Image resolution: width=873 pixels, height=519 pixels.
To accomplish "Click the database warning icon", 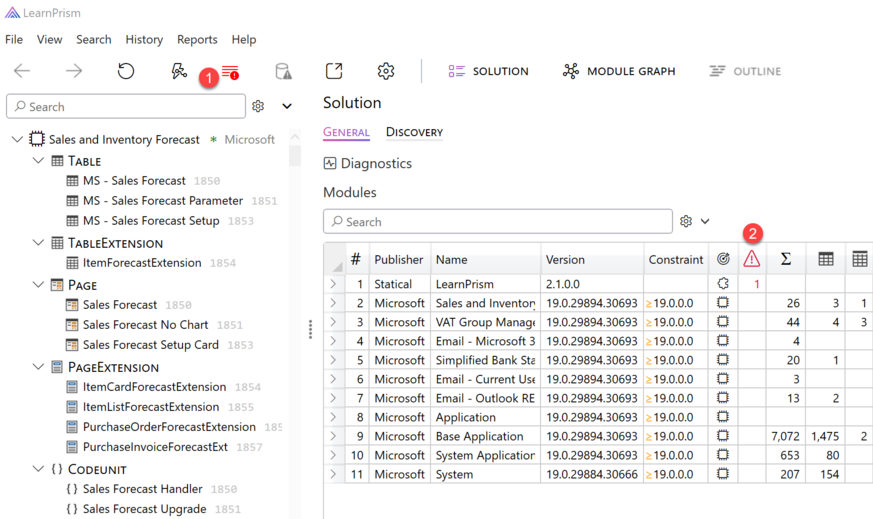I will 283,71.
